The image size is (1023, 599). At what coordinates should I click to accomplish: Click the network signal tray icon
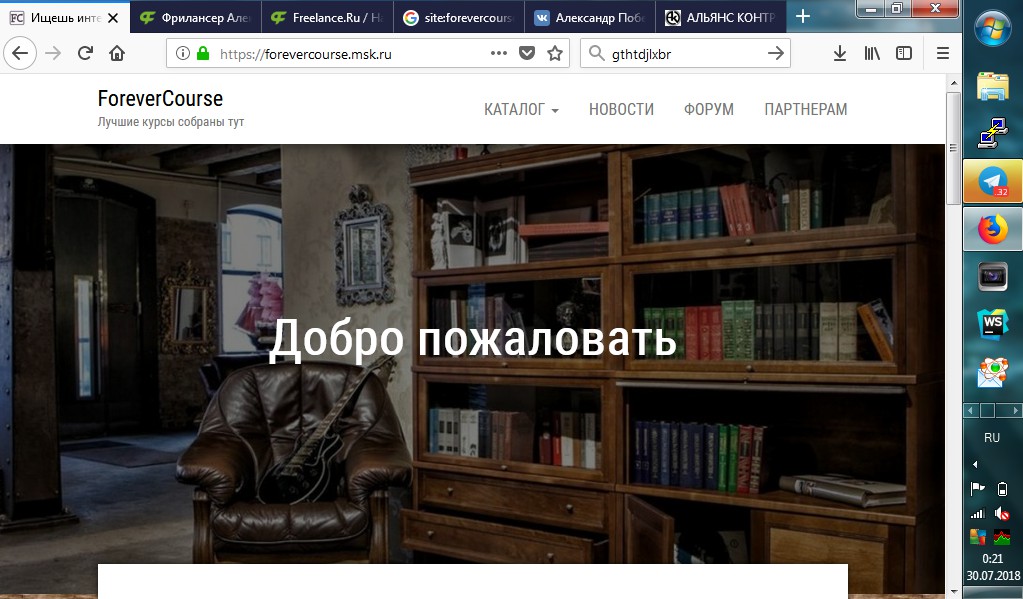(977, 514)
